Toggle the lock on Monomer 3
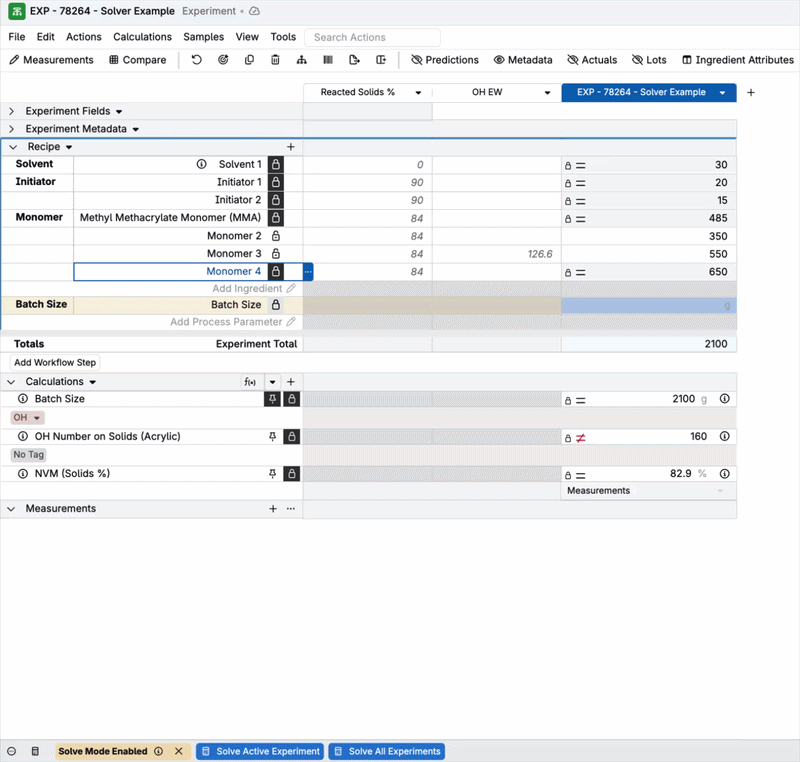Screen dimensions: 800x762 click(x=276, y=253)
